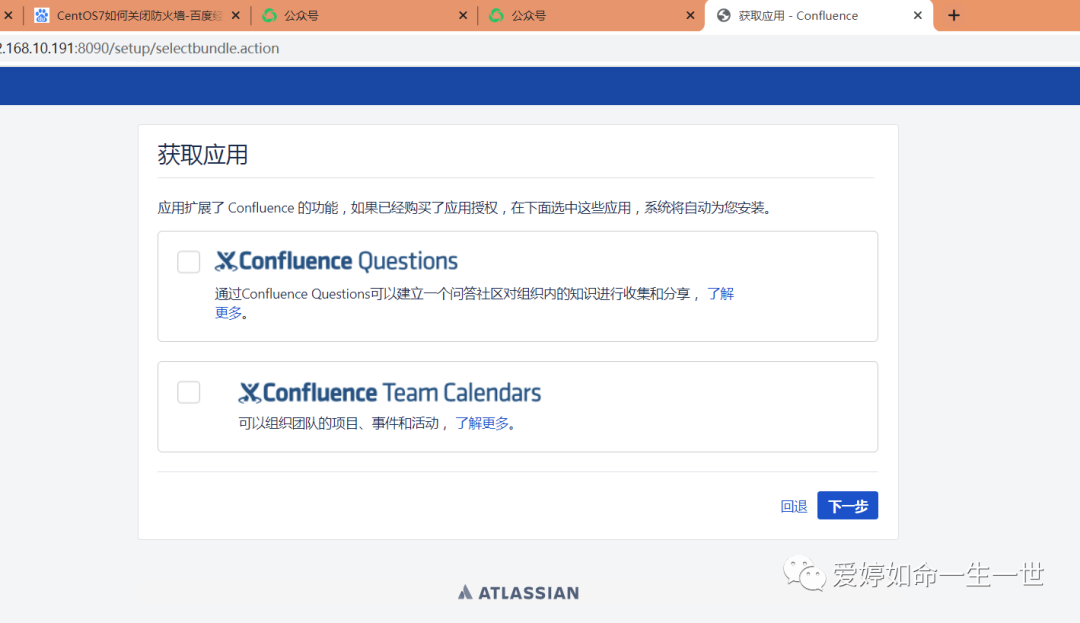Open 了解更多 link for Confluence Questions
This screenshot has height=623, width=1080.
(720, 294)
